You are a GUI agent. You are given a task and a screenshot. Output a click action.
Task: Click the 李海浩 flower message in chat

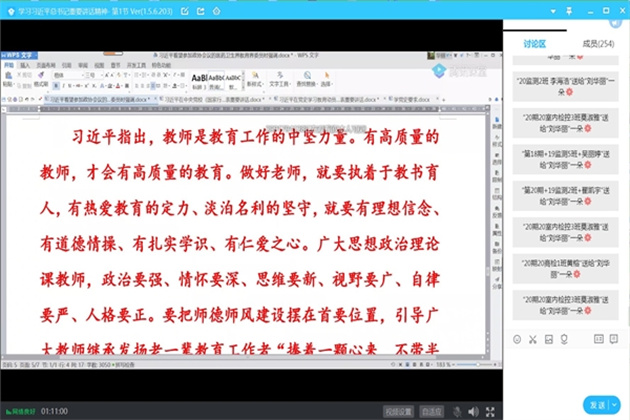coord(565,86)
